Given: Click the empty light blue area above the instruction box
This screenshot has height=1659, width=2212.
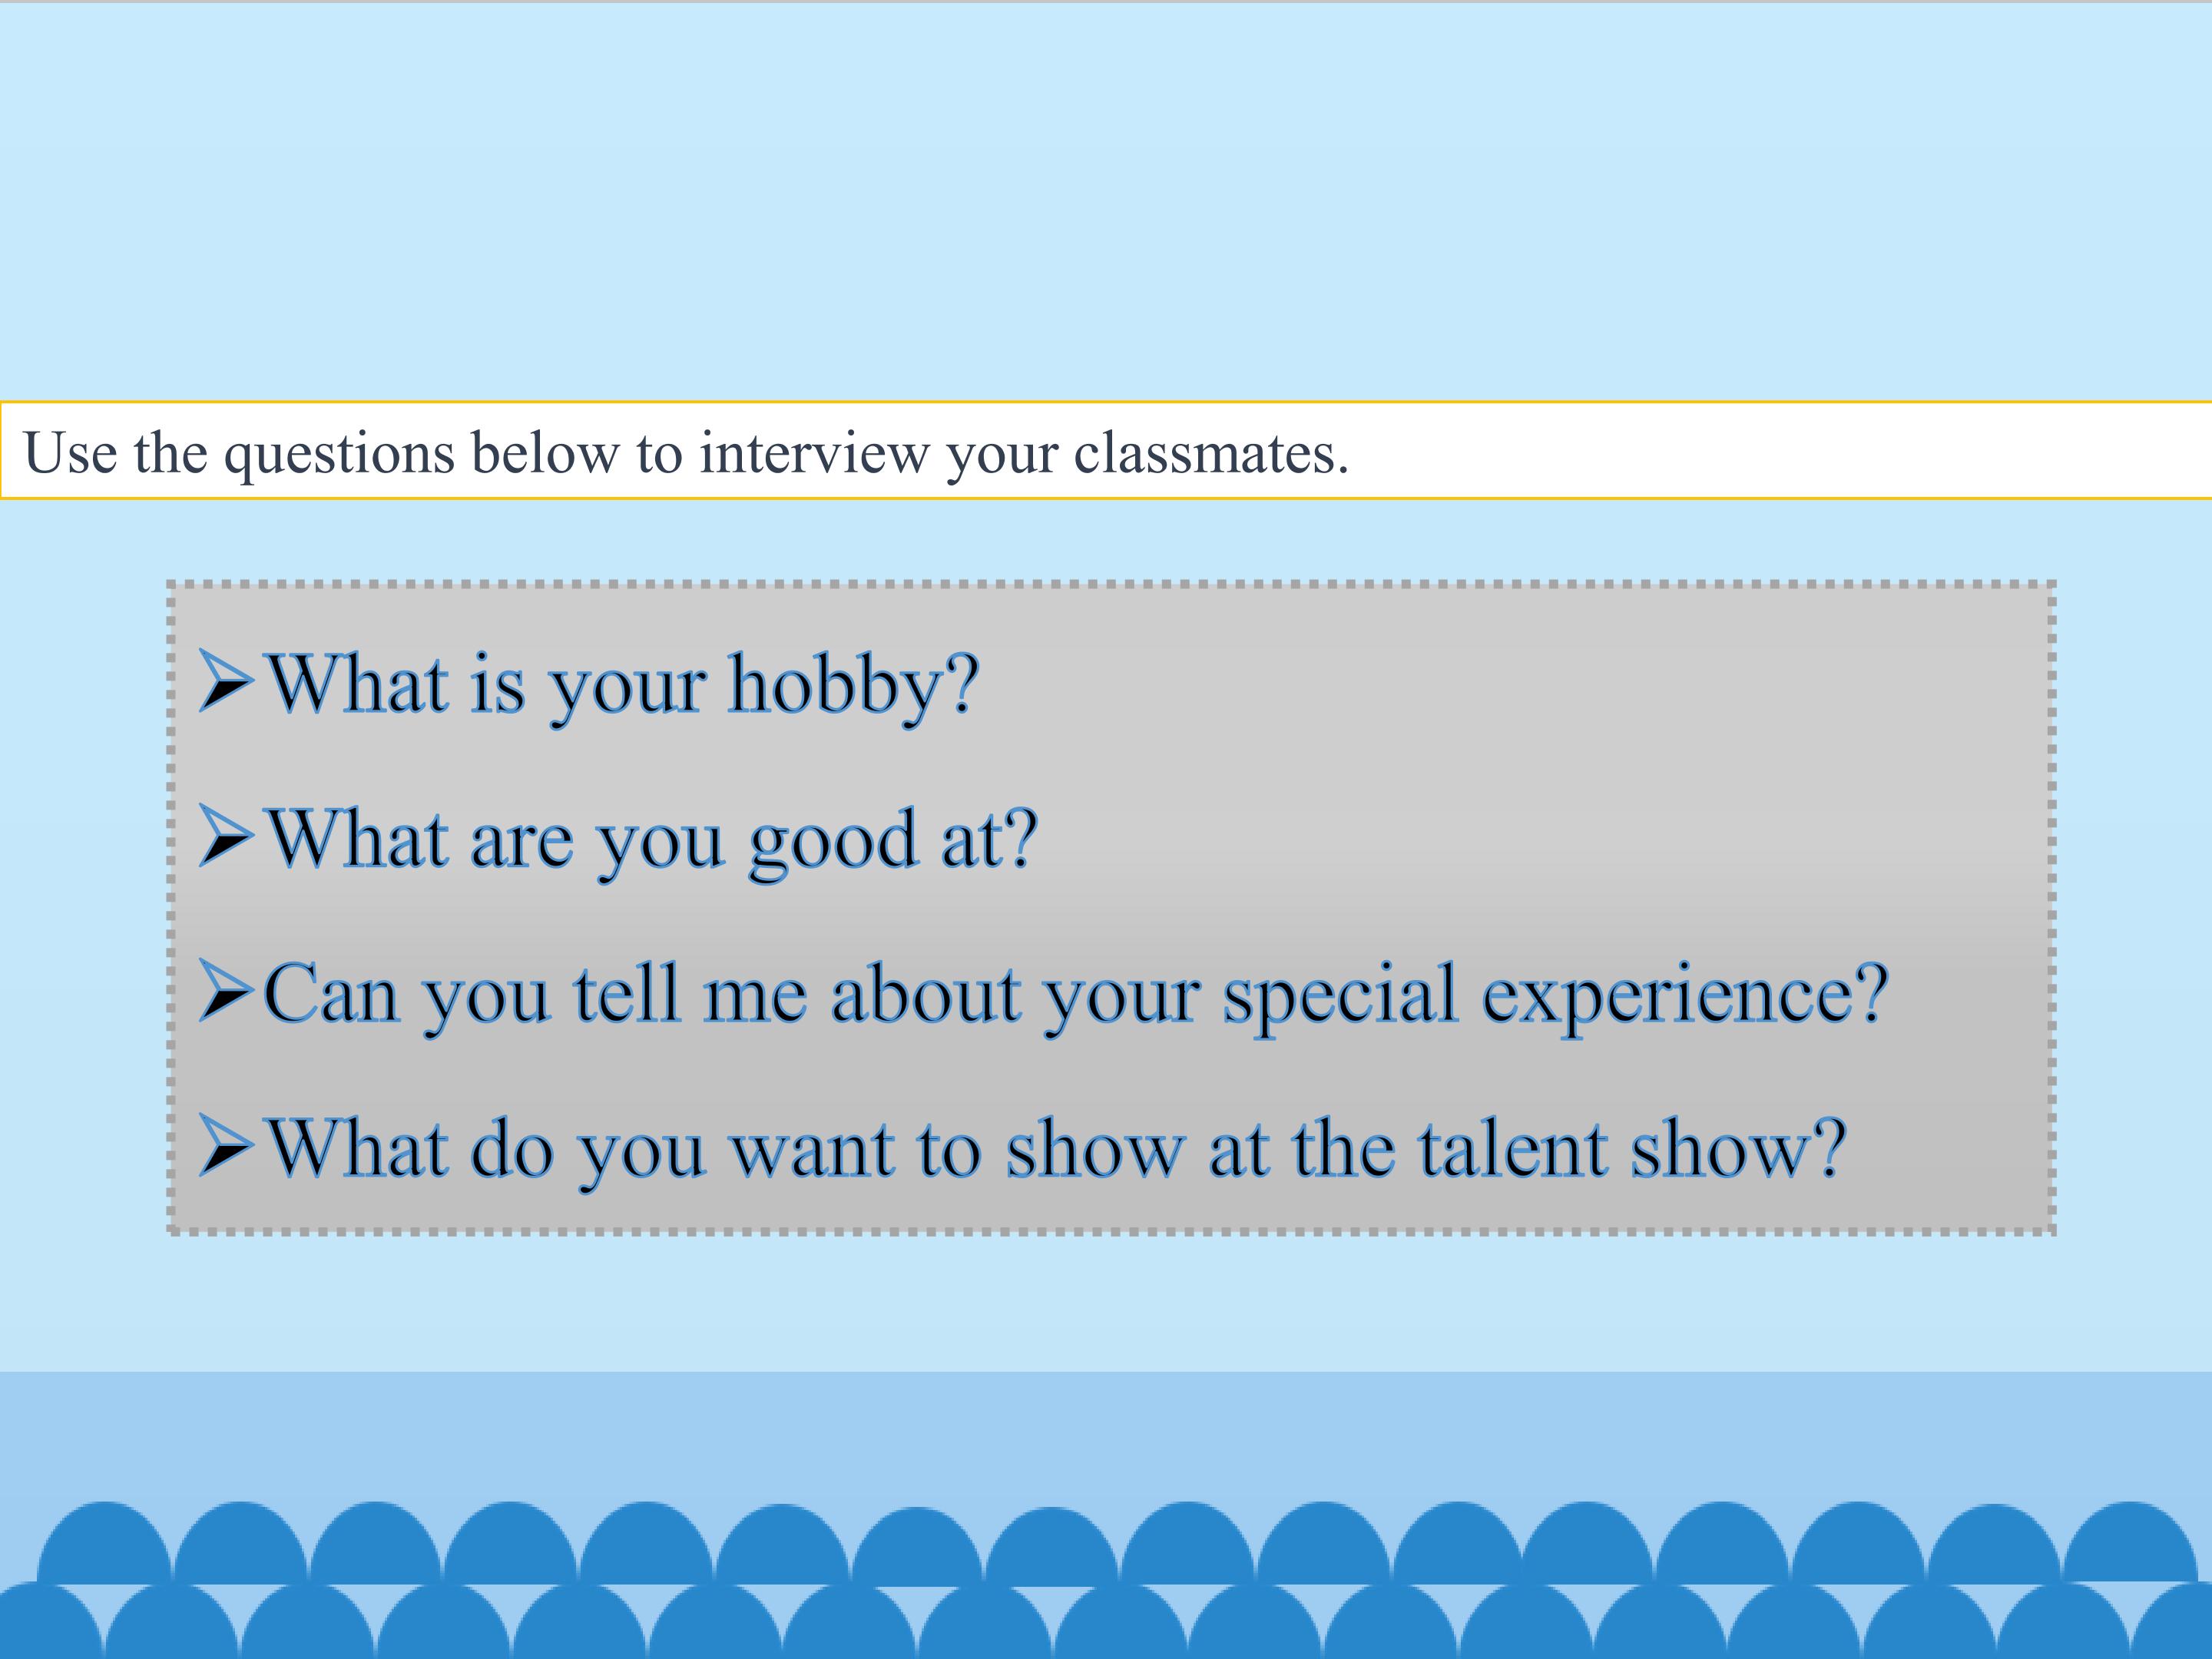Looking at the screenshot, I should (1100, 200).
